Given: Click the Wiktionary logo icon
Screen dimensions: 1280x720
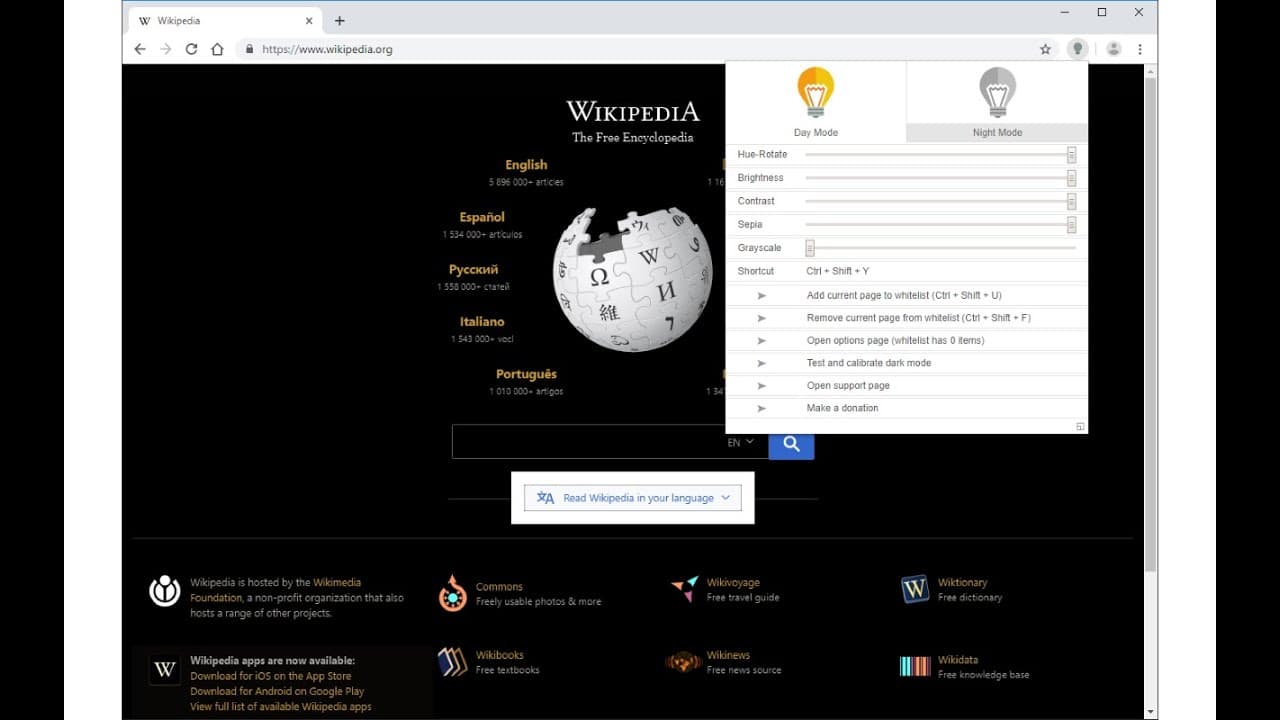Looking at the screenshot, I should (x=915, y=589).
